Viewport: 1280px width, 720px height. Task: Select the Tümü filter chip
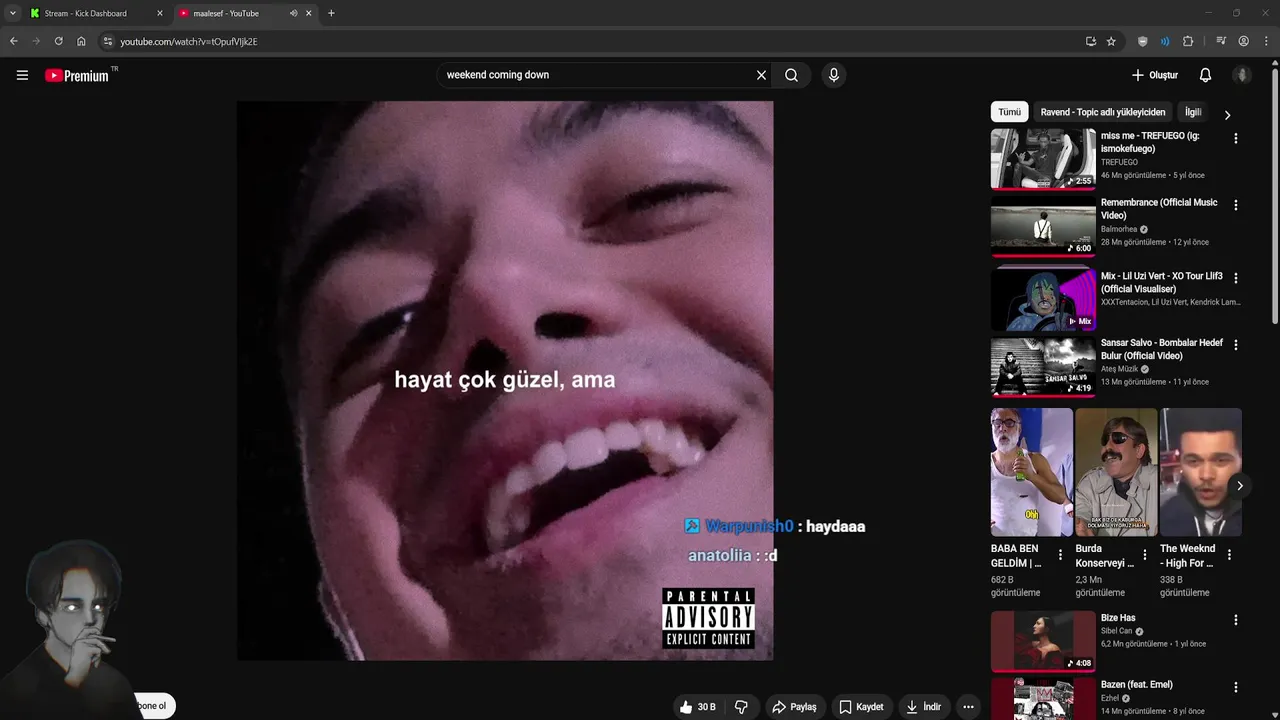1010,112
